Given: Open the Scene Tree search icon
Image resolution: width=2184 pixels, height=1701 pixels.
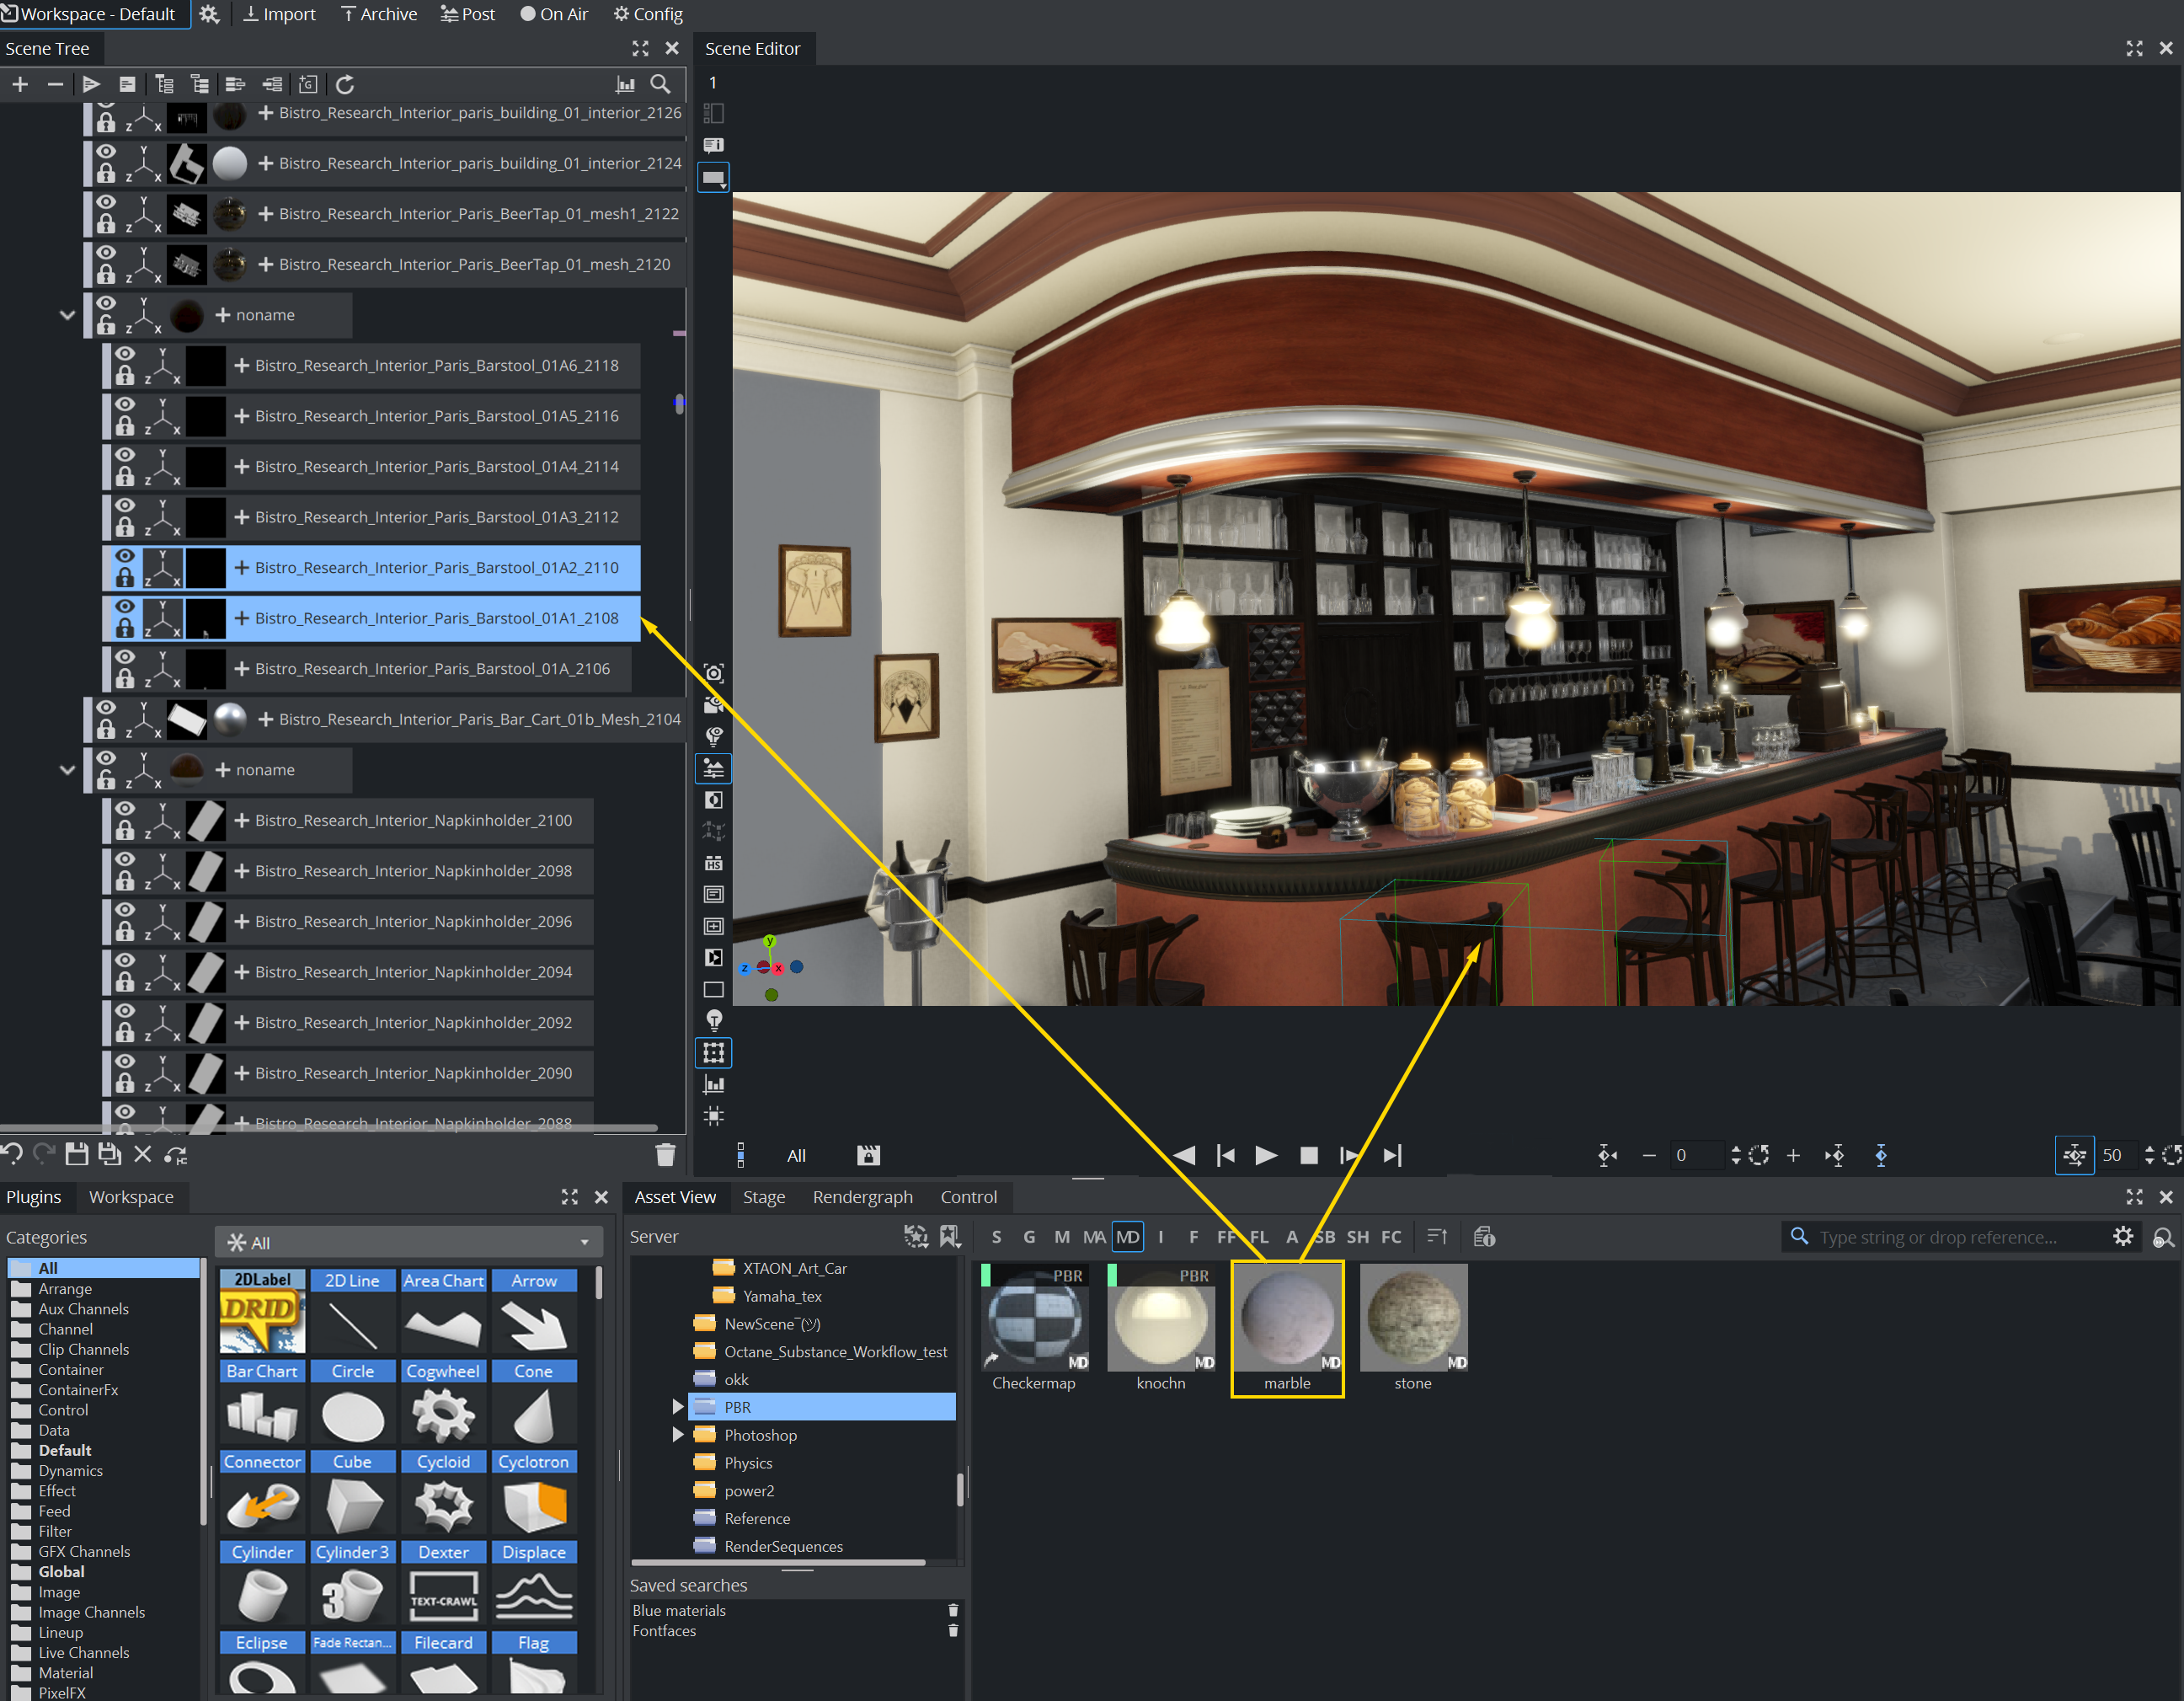Looking at the screenshot, I should (660, 85).
